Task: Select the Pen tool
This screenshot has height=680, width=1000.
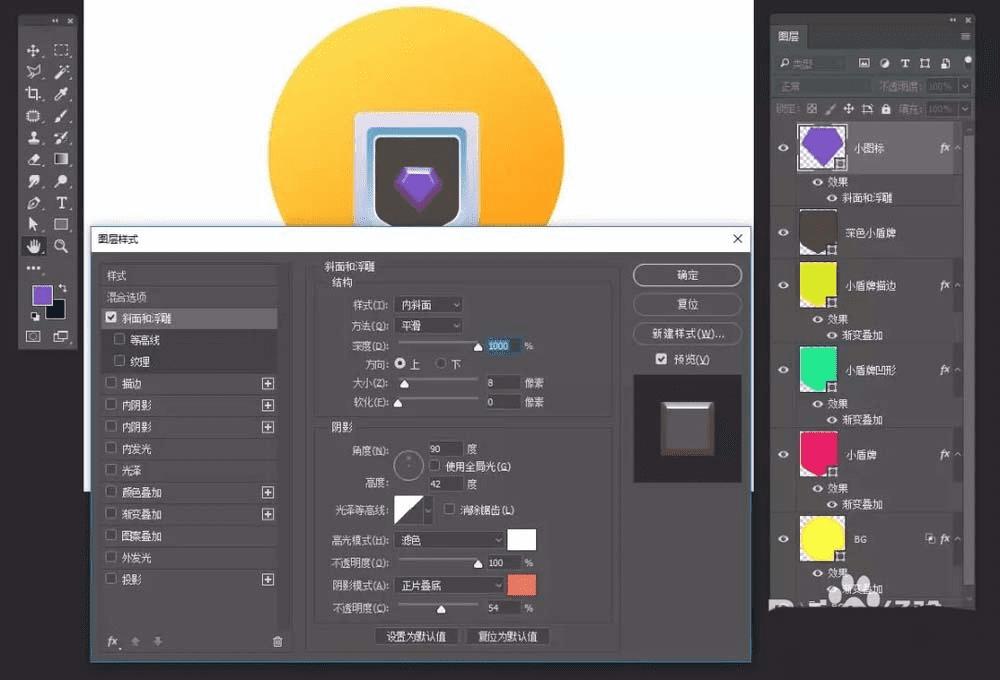Action: (33, 203)
